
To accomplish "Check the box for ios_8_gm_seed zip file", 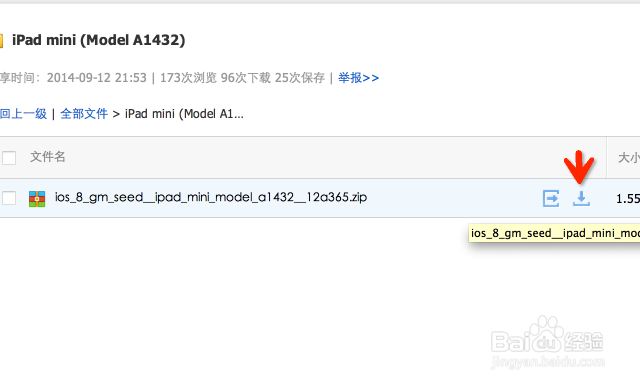I will tap(9, 198).
